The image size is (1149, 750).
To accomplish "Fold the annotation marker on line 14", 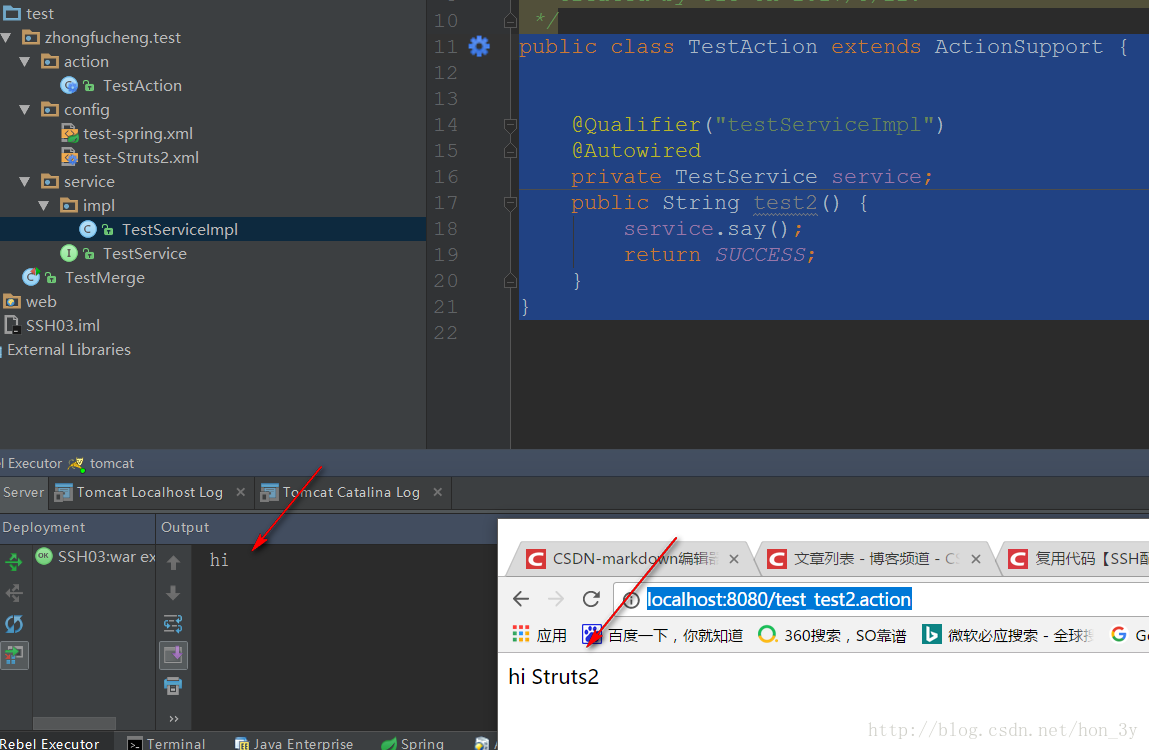I will pyautogui.click(x=511, y=125).
